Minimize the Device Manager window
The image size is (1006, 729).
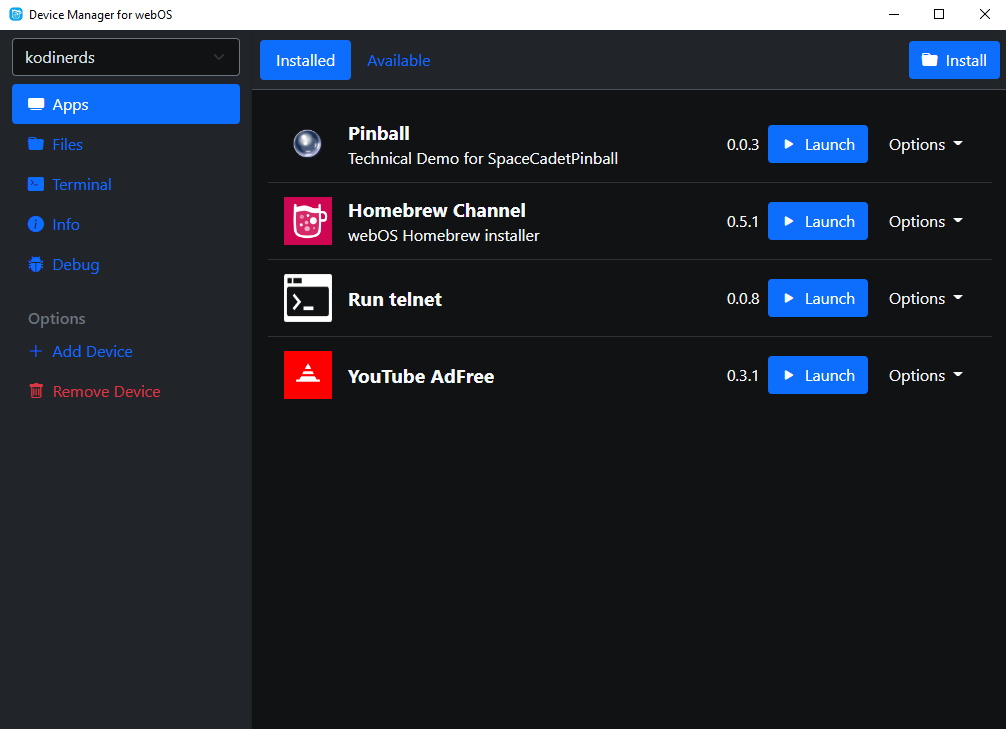pyautogui.click(x=894, y=14)
